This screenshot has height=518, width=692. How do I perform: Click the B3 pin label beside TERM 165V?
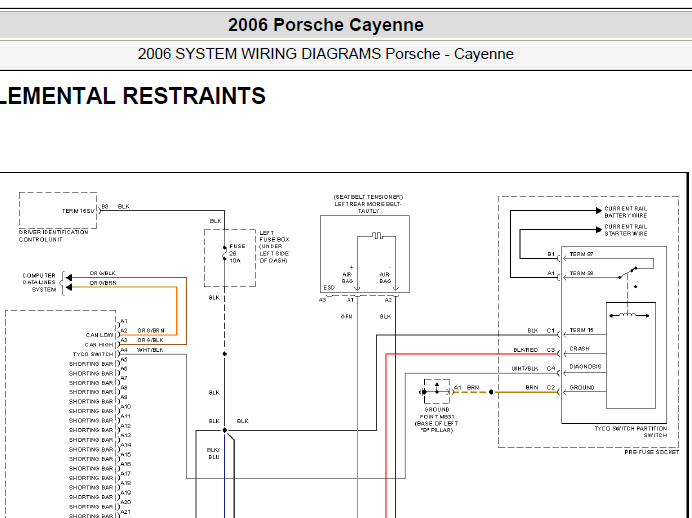pos(105,206)
